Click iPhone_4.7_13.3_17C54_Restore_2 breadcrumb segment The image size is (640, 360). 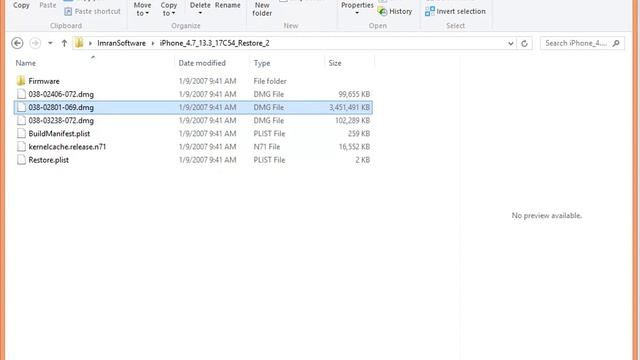coord(214,43)
